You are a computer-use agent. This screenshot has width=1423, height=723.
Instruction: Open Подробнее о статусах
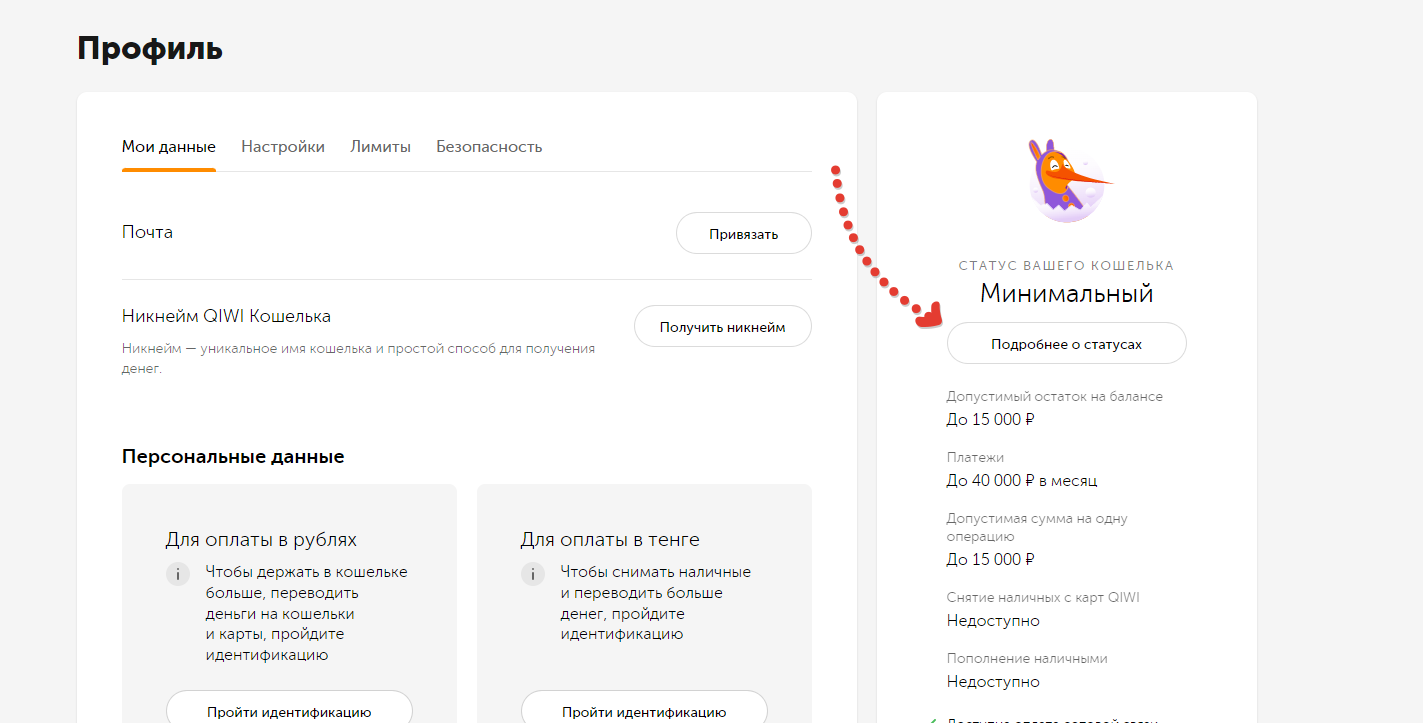[x=1066, y=344]
